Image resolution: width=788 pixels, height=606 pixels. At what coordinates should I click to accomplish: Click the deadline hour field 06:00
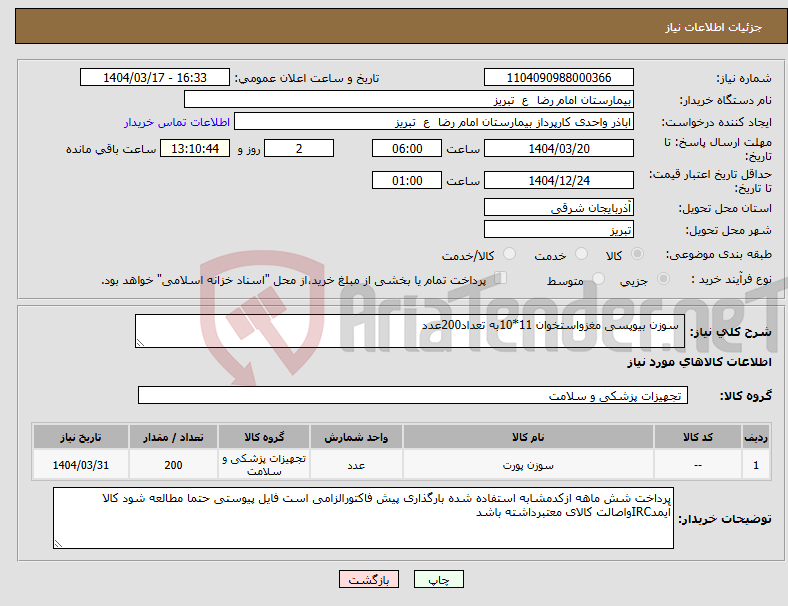407,148
